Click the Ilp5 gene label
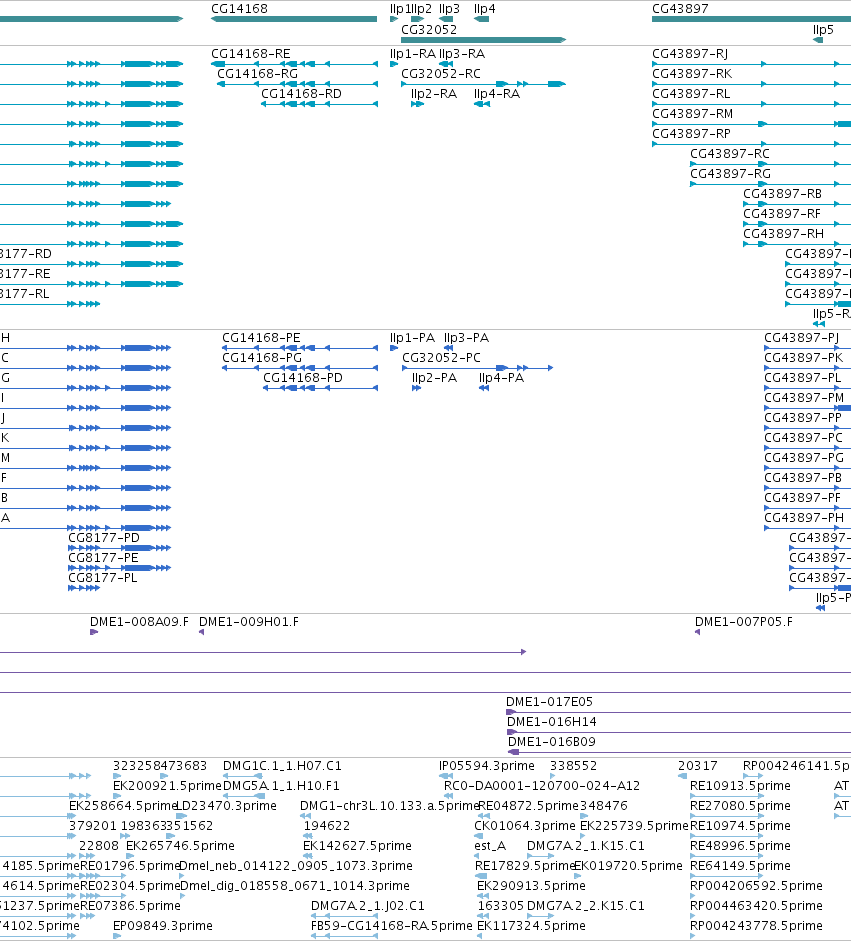The width and height of the screenshot is (851, 941). (823, 29)
